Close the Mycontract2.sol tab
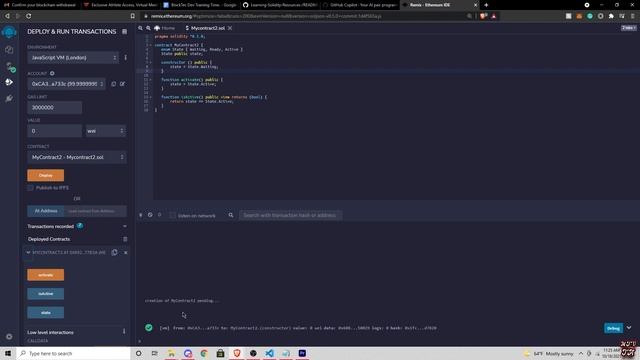This screenshot has width=640, height=360. click(230, 28)
